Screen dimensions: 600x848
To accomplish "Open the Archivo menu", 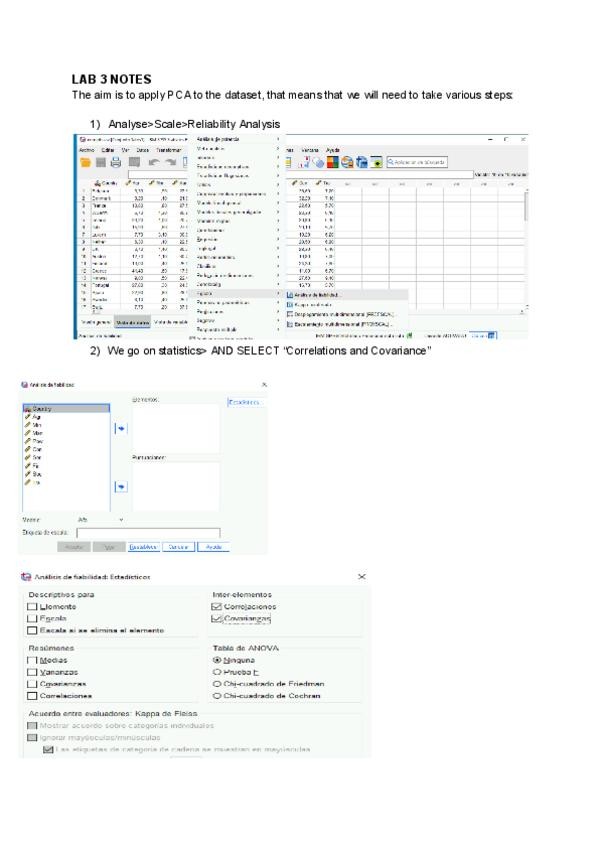I will (87, 150).
